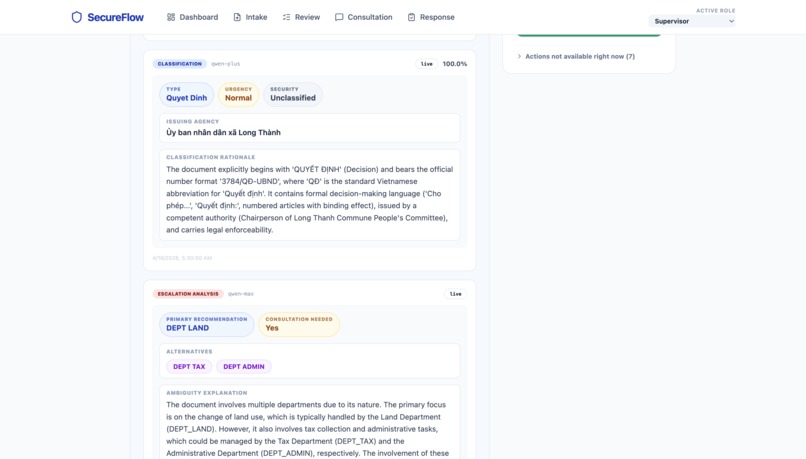
Task: Click the classification timestamp text
Action: pyautogui.click(x=182, y=258)
